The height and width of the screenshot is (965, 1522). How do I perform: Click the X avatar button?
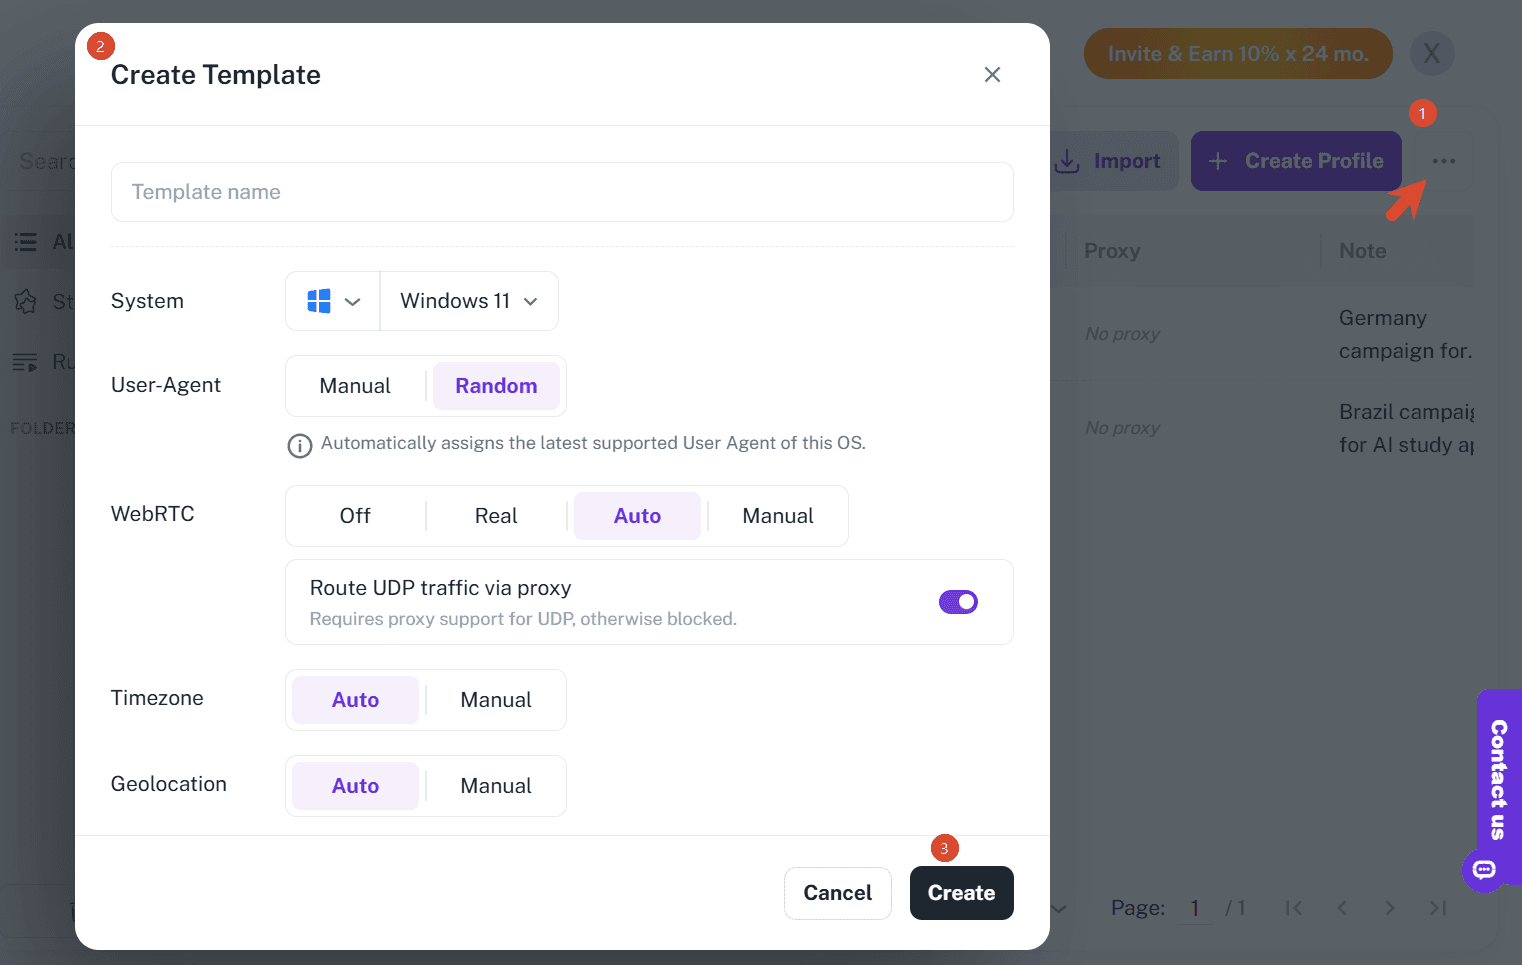1432,53
